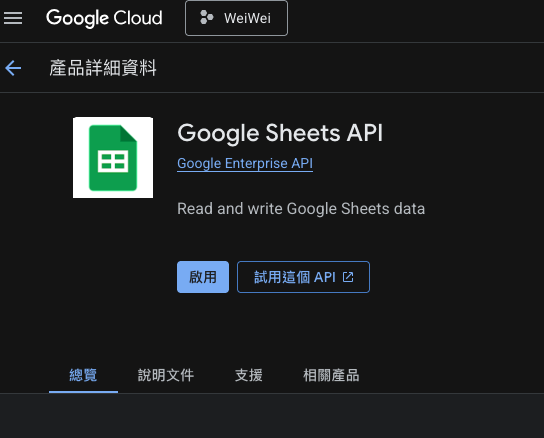544x438 pixels.
Task: Click the Read and write Google Sheets data description
Action: point(301,209)
